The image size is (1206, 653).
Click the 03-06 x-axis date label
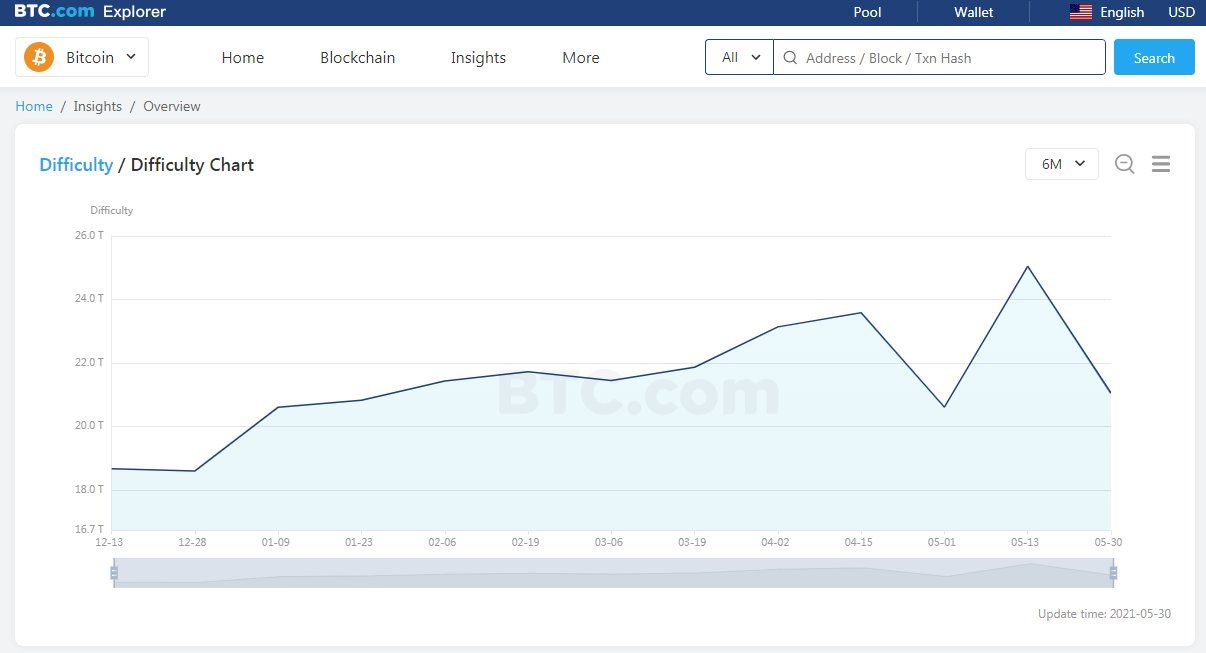click(x=609, y=542)
